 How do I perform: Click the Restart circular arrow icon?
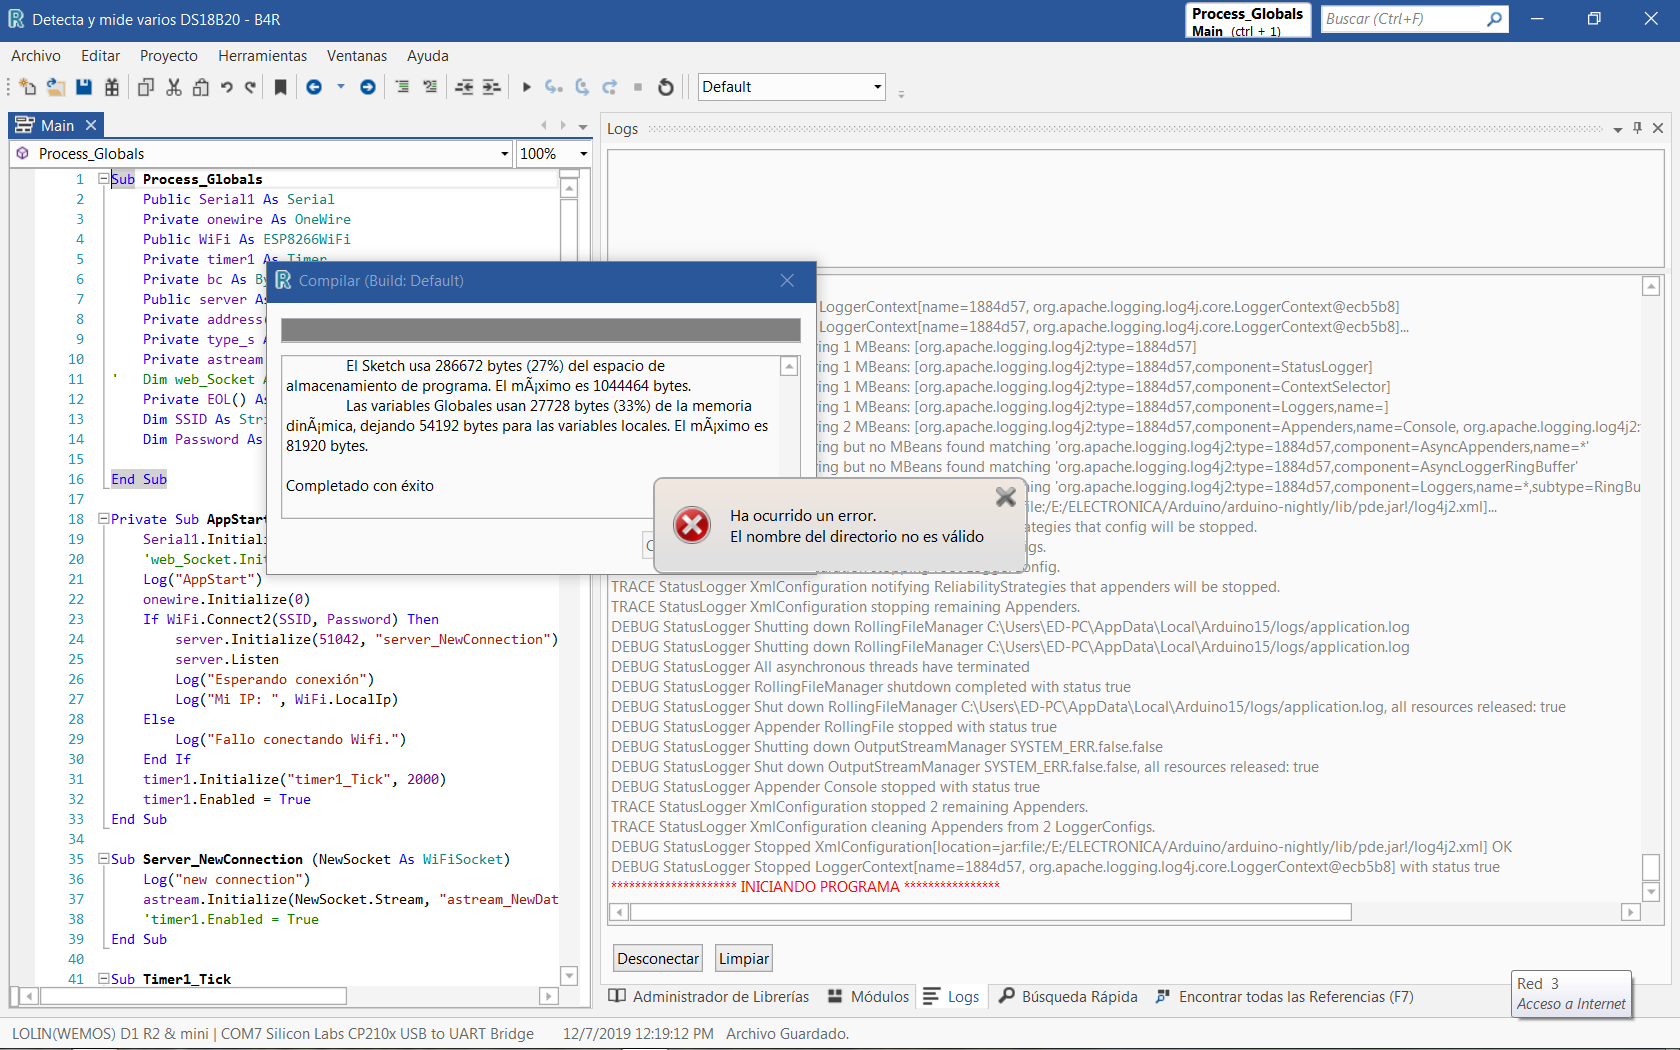[x=666, y=87]
